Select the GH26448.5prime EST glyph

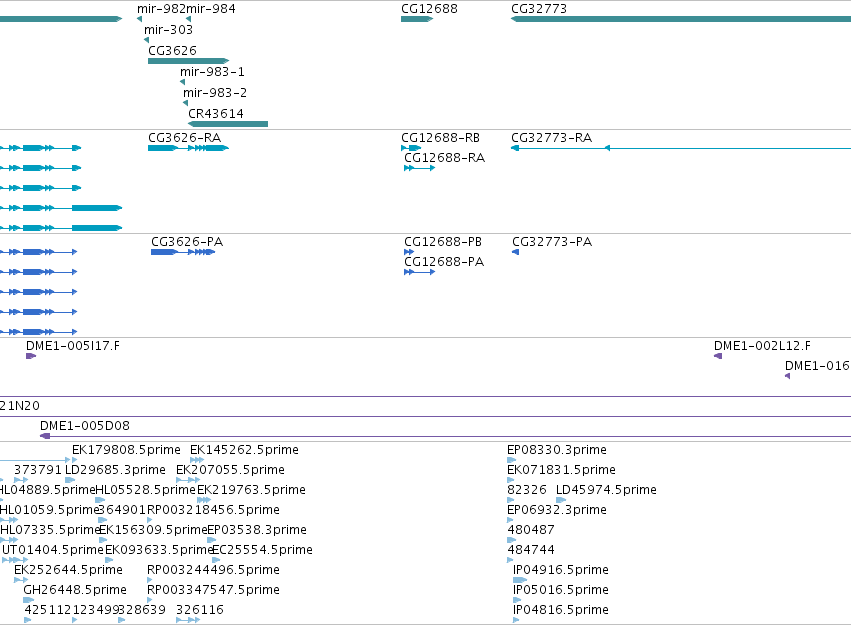point(29,600)
